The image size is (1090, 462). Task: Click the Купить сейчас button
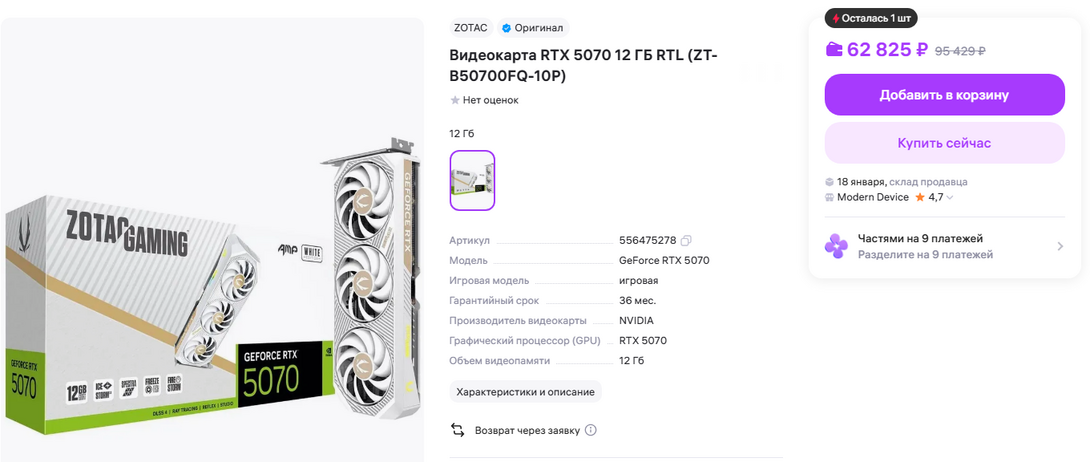(945, 143)
